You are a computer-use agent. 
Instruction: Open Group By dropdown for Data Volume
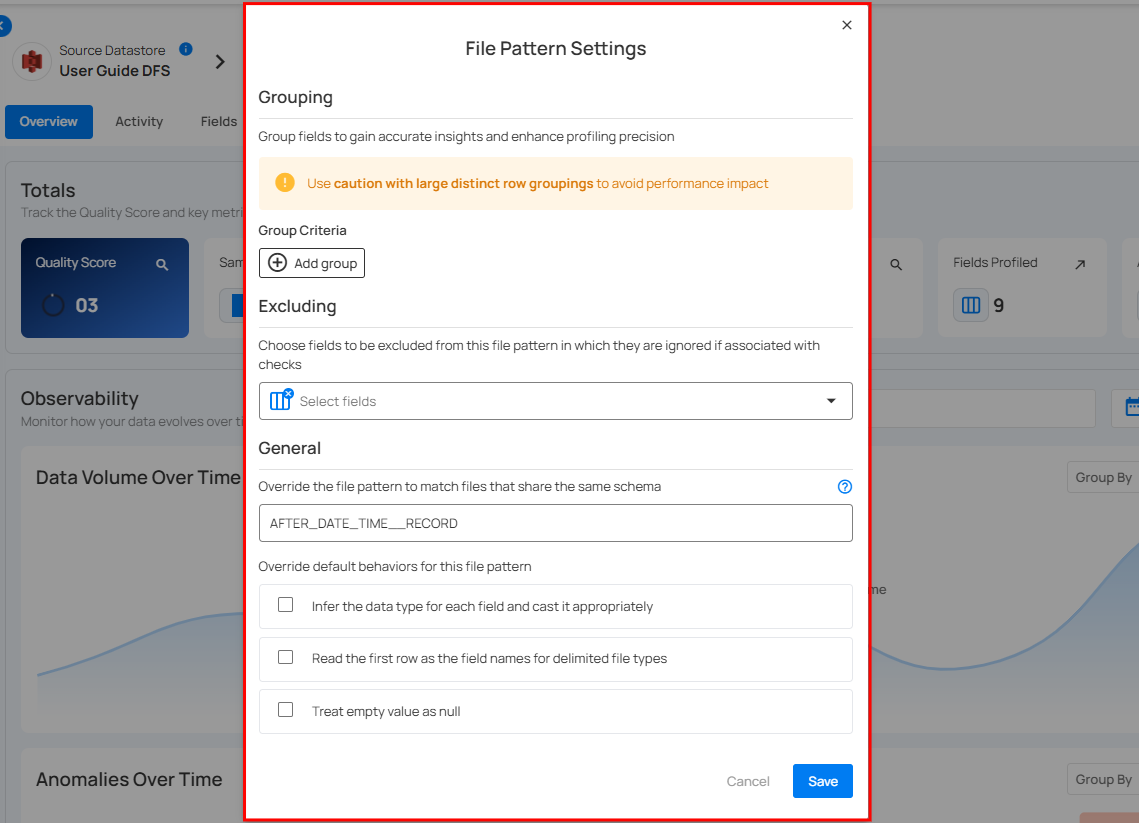[x=1102, y=477]
